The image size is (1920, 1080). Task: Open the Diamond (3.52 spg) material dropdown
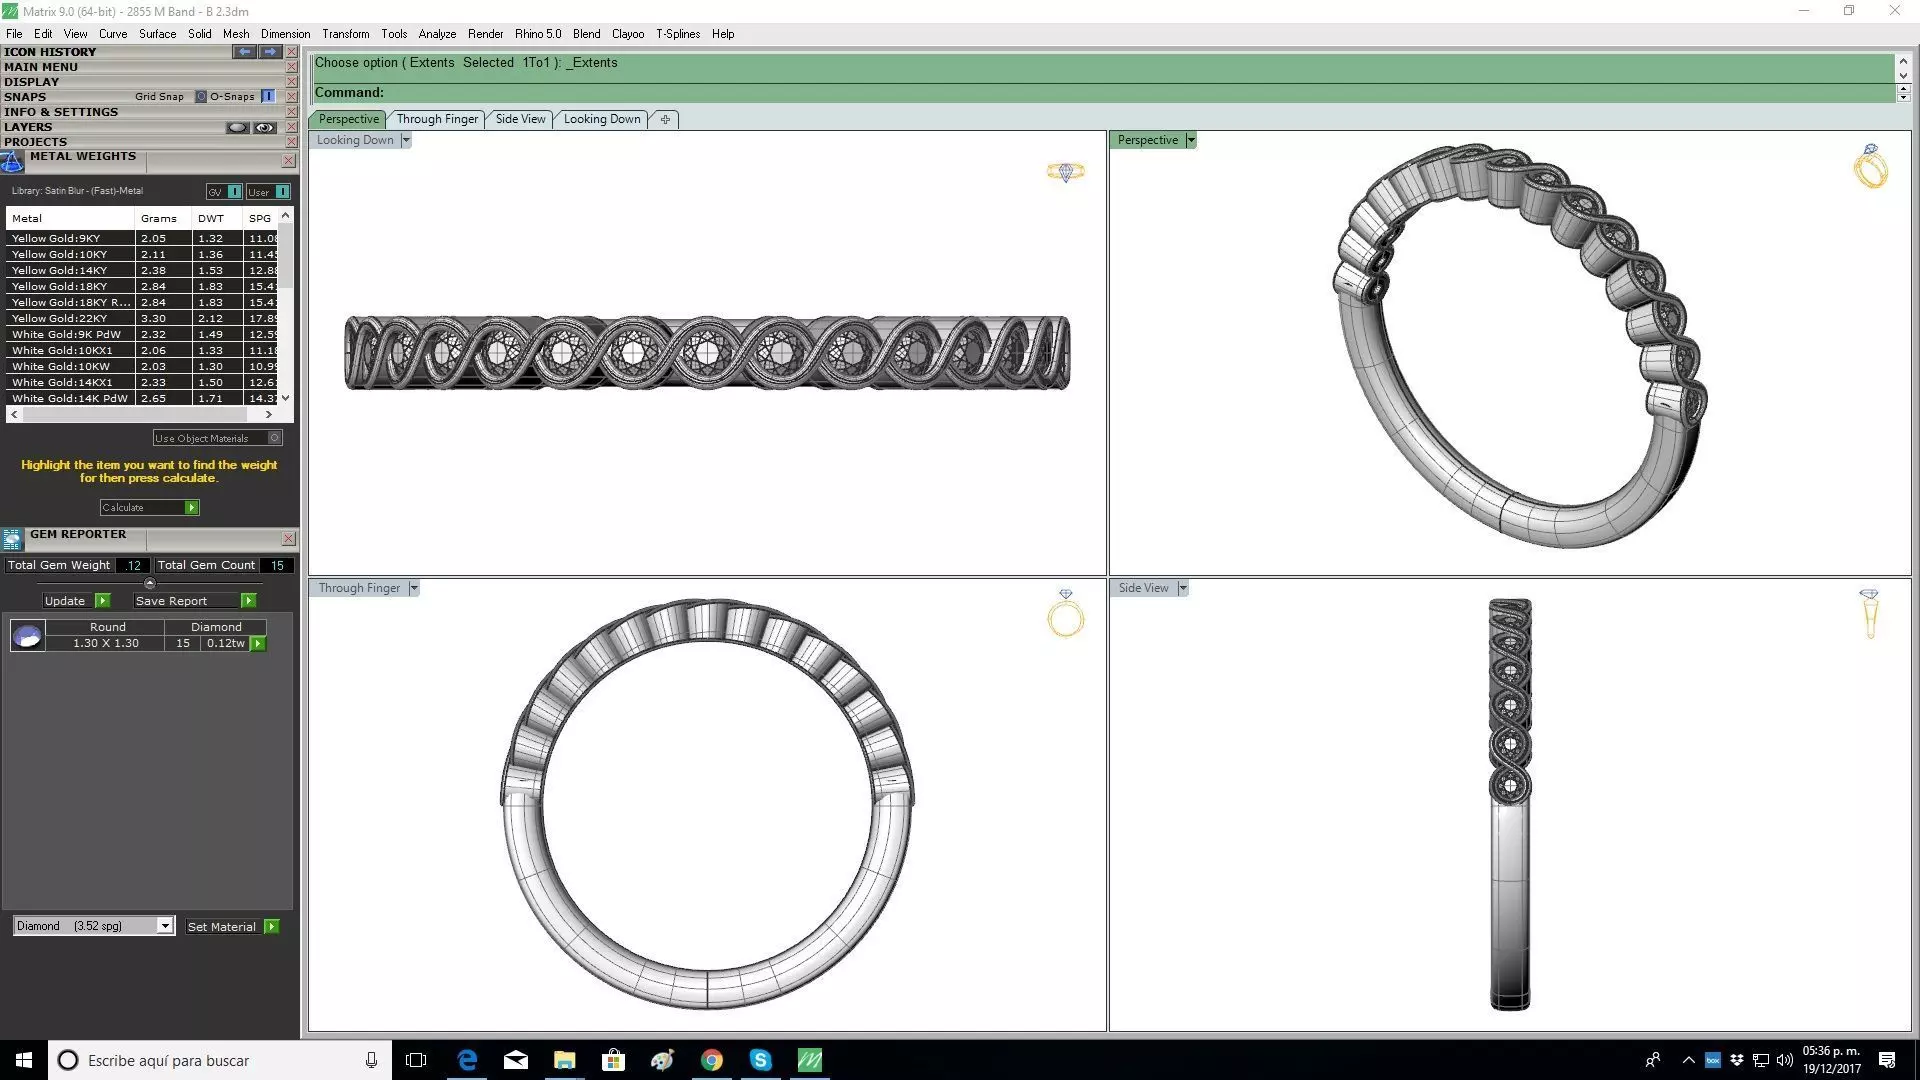pyautogui.click(x=166, y=926)
